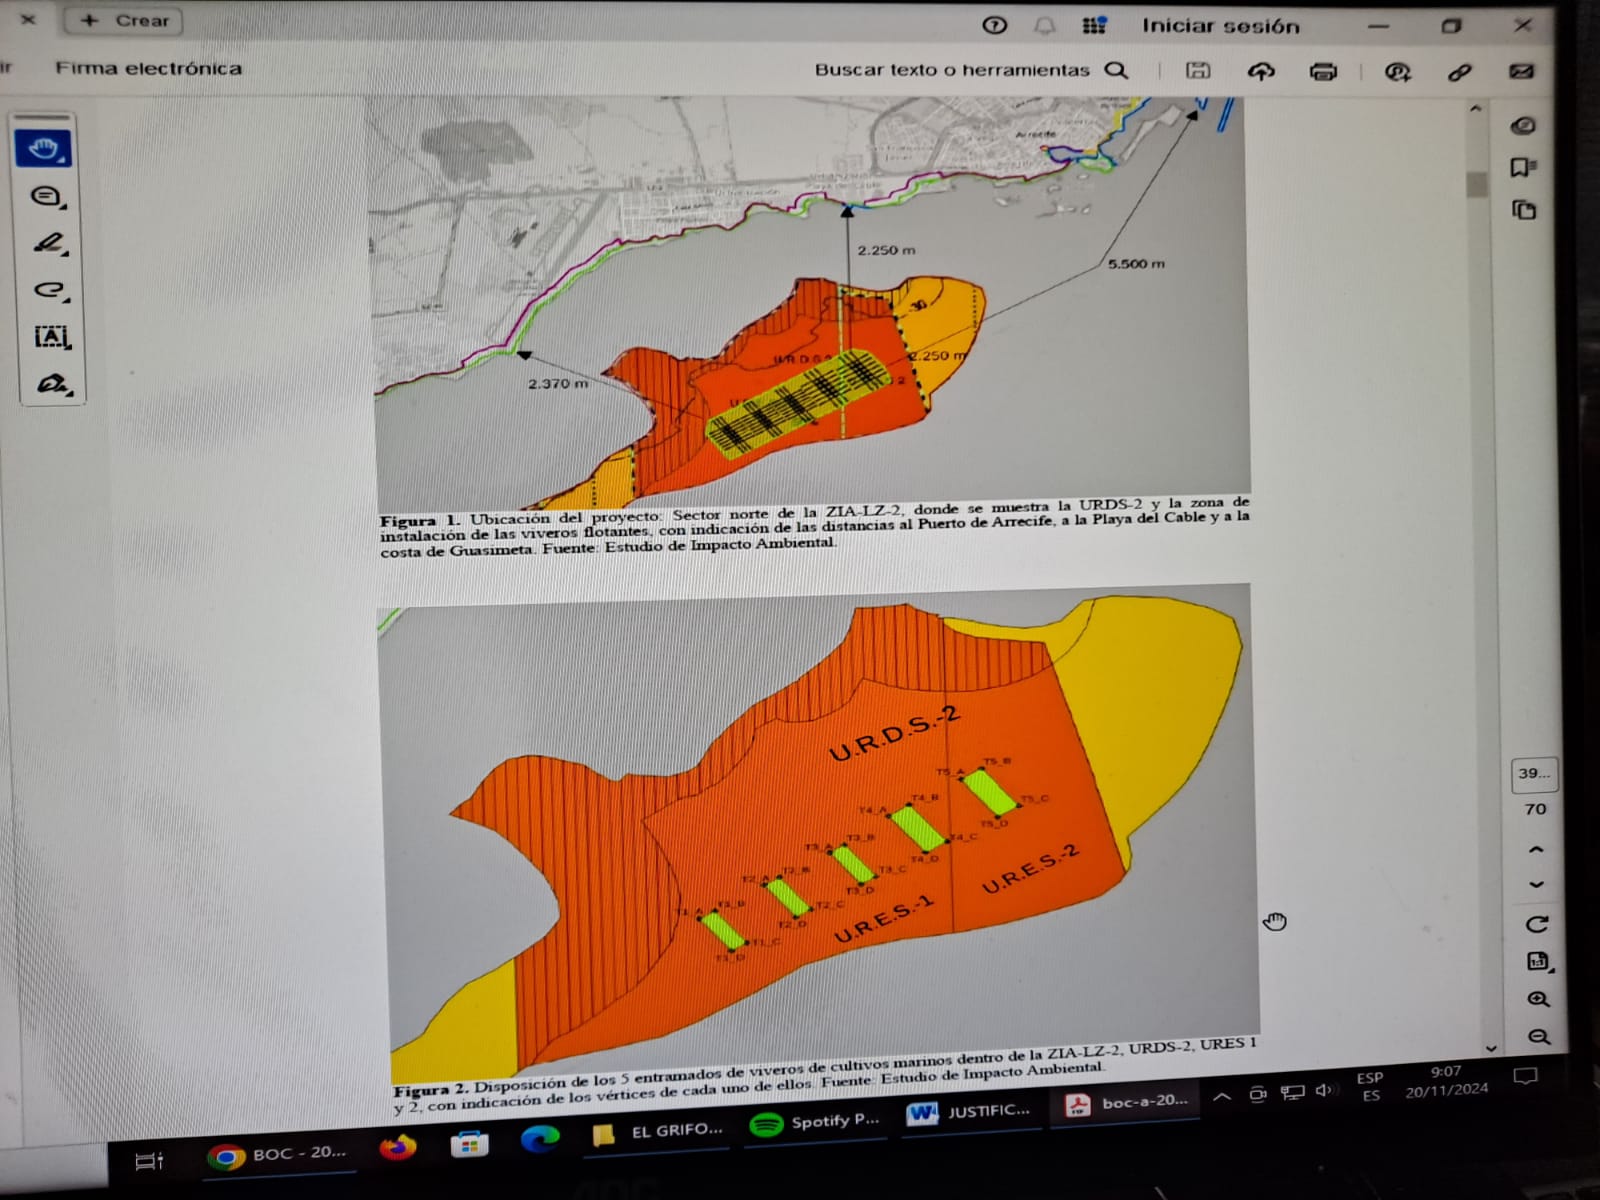The height and width of the screenshot is (1200, 1600).
Task: Show hidden system tray icons
Action: 1222,1096
